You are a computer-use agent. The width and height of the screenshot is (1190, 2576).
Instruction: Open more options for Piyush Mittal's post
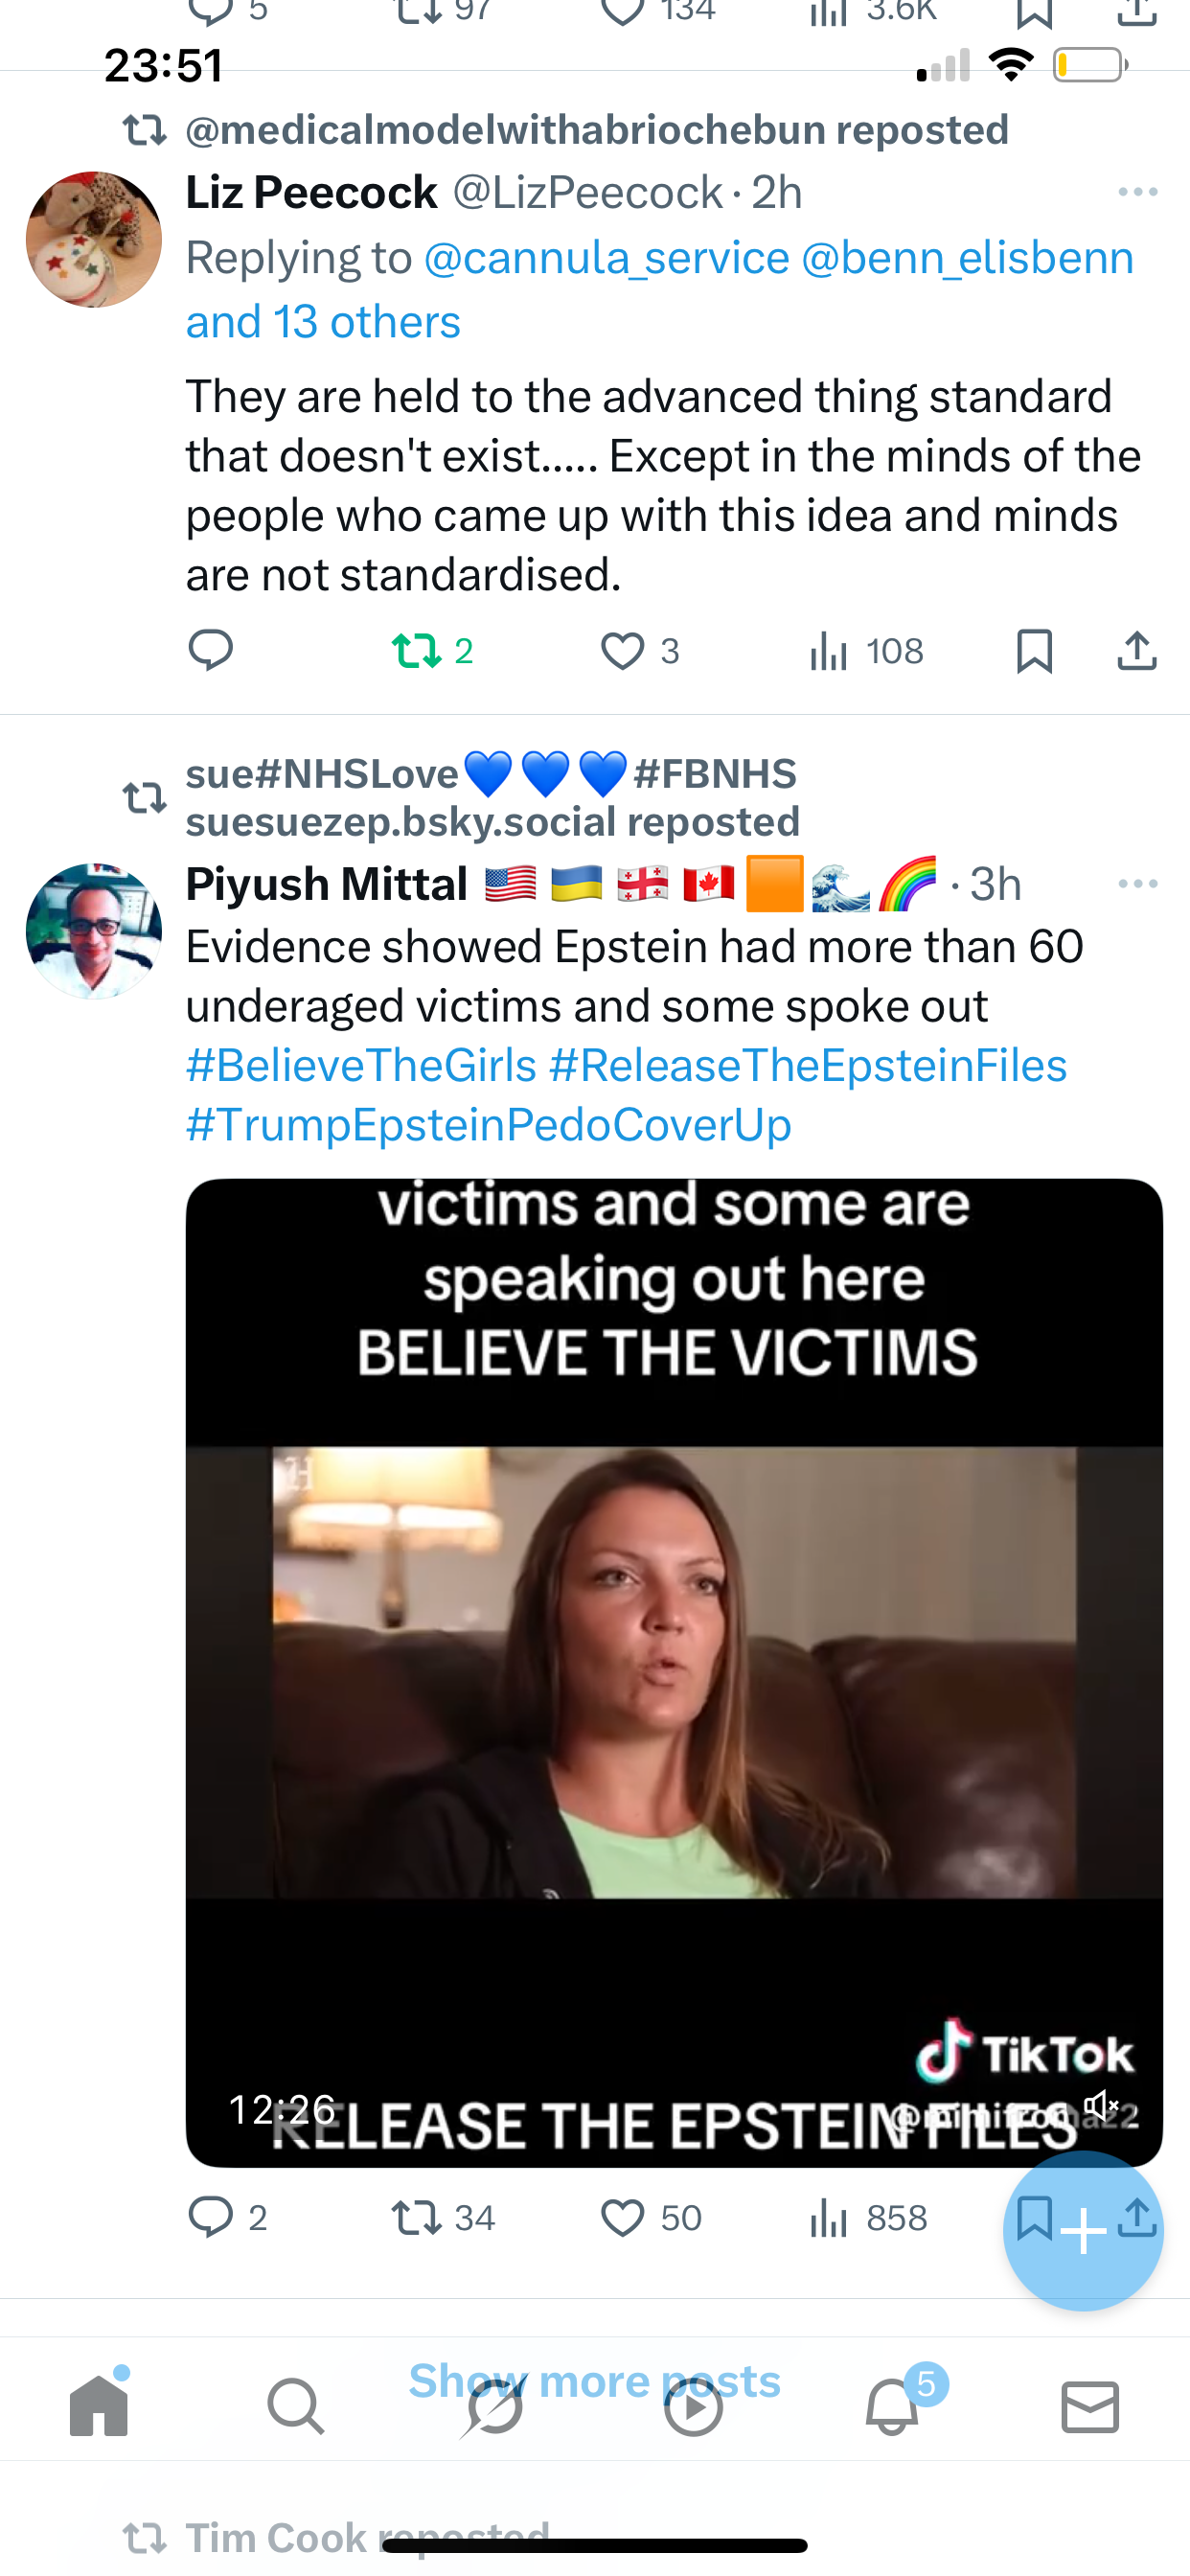[x=1138, y=884]
